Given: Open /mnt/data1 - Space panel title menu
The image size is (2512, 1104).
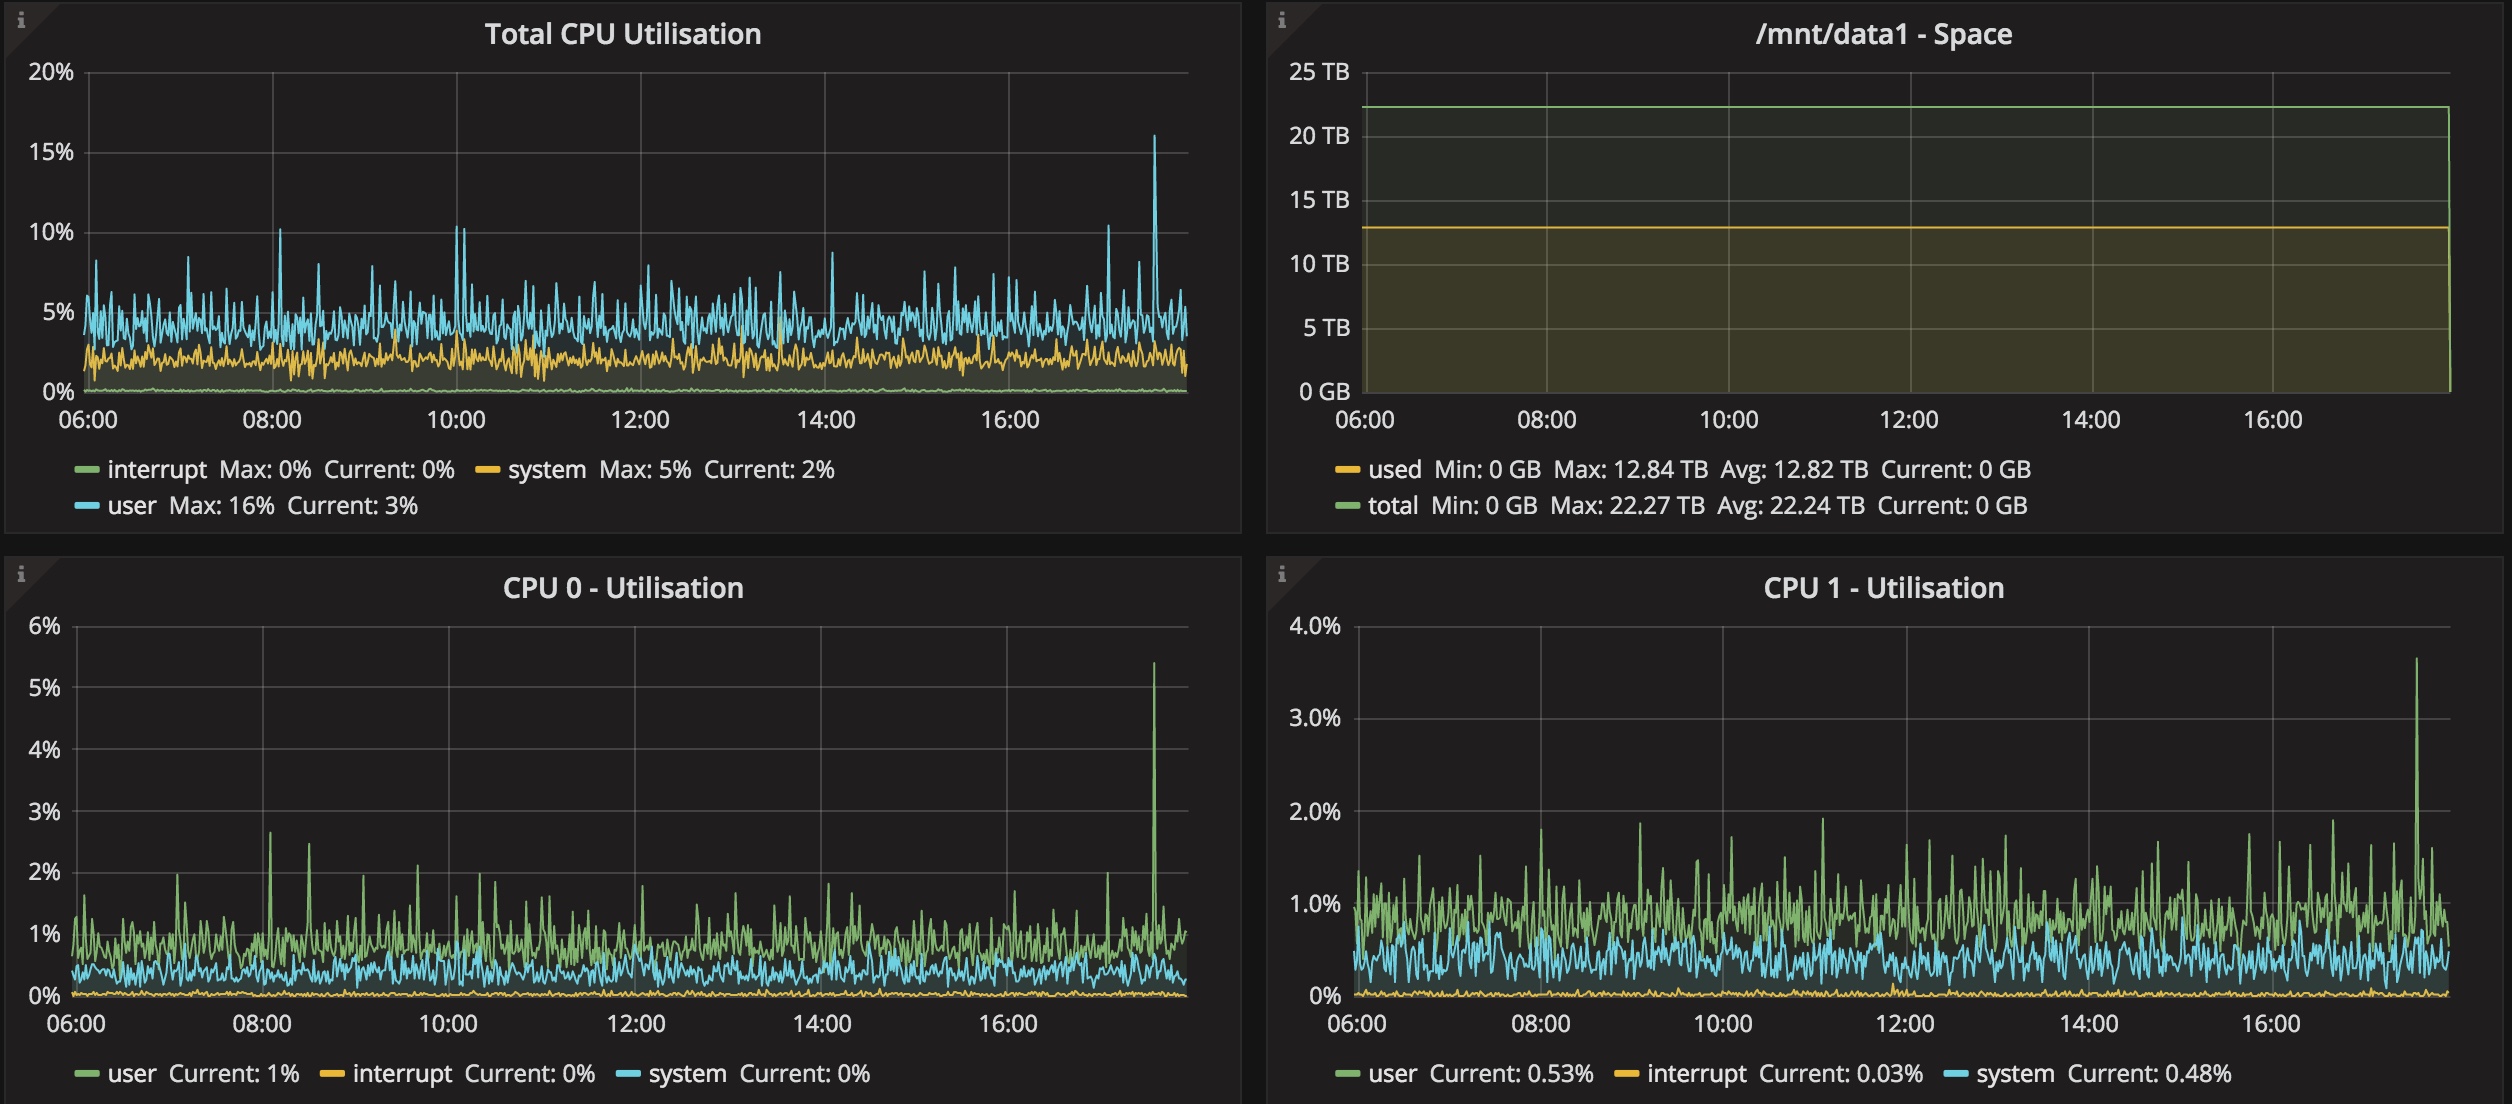Looking at the screenshot, I should (x=1883, y=34).
